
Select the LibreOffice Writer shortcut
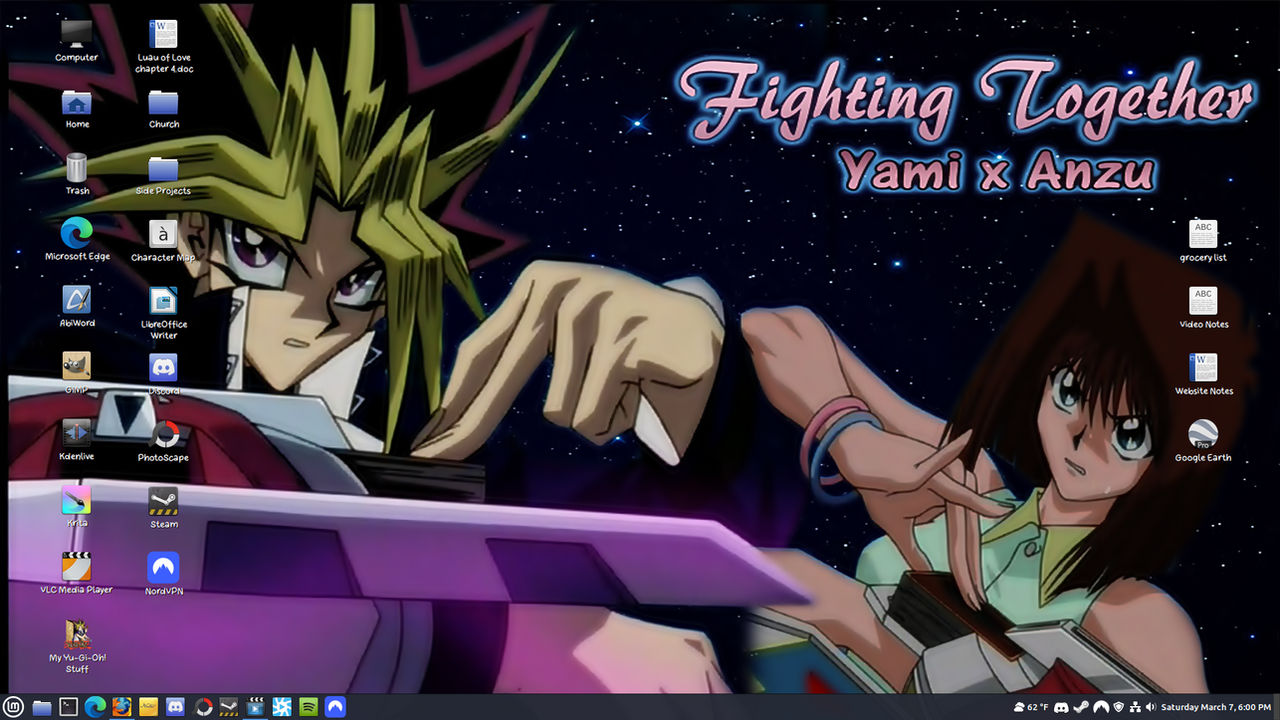(164, 313)
